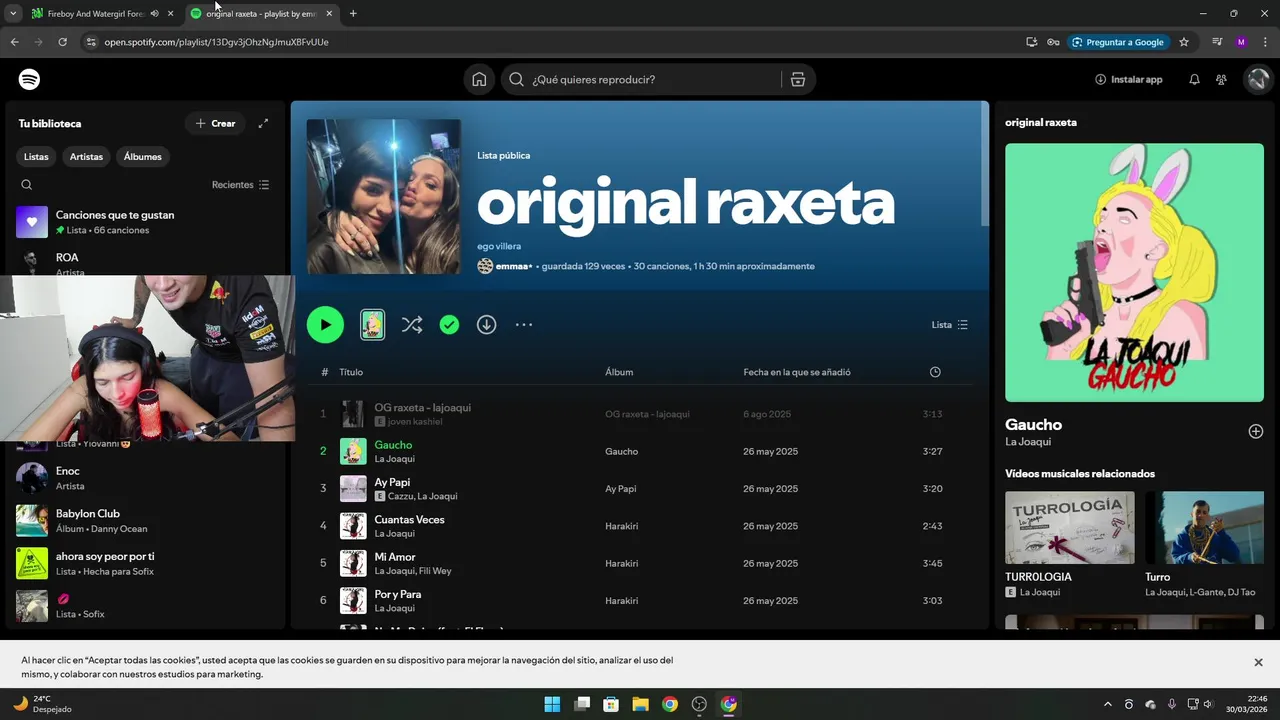Open Windows Start menu

pos(552,704)
